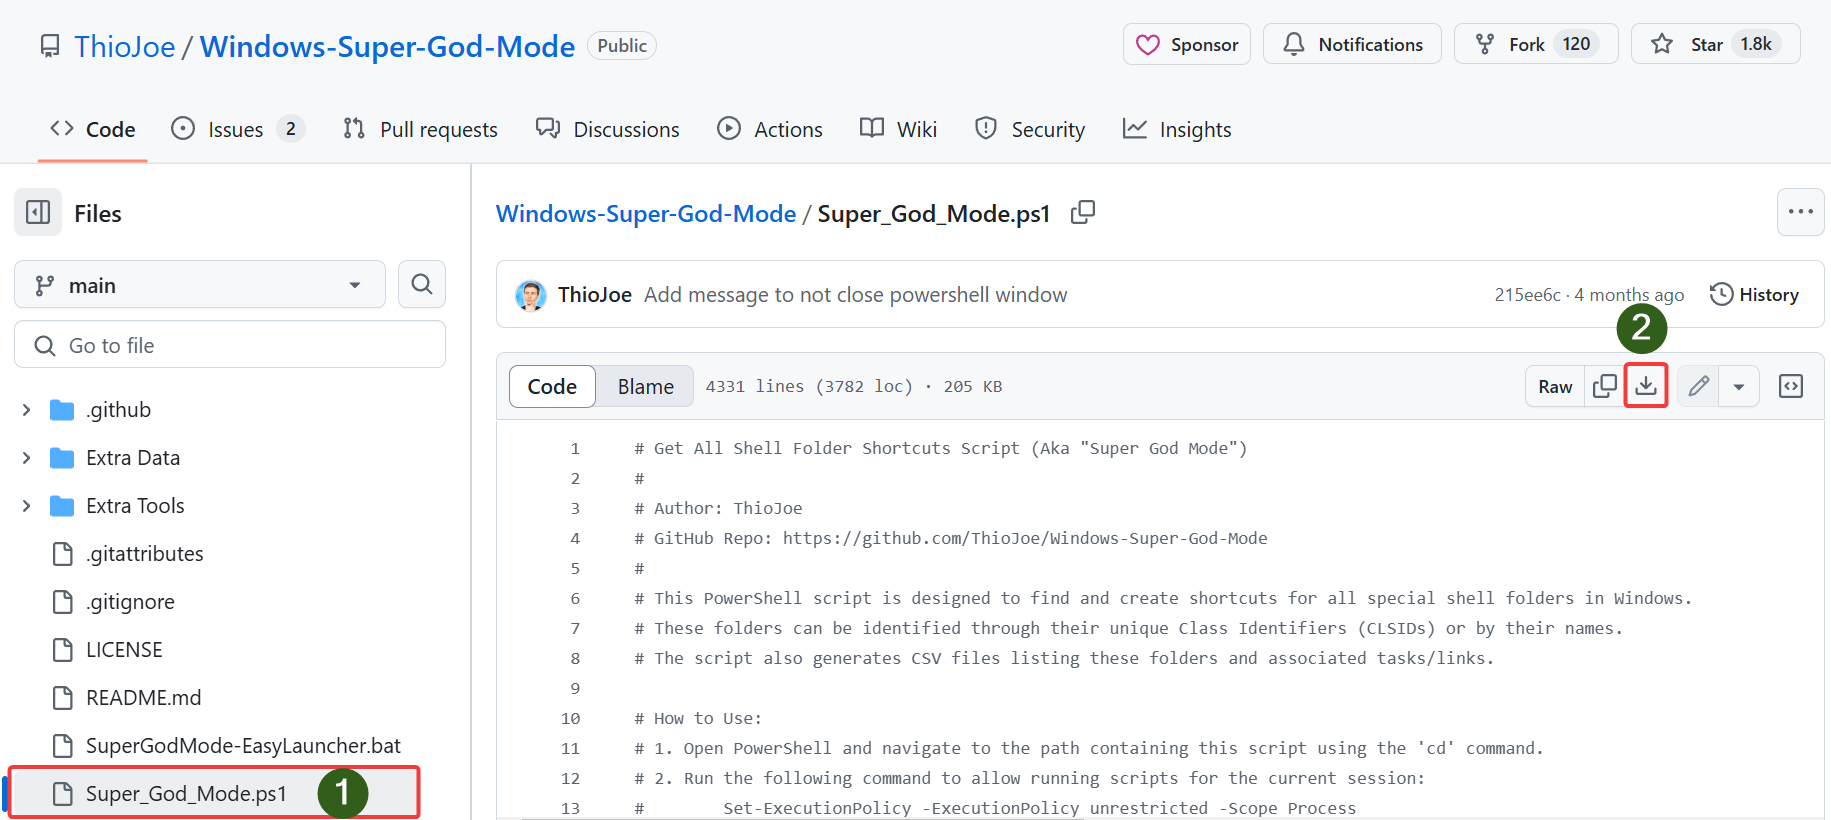Open commit 215ee6c
Image resolution: width=1831 pixels, height=820 pixels.
coord(1527,295)
